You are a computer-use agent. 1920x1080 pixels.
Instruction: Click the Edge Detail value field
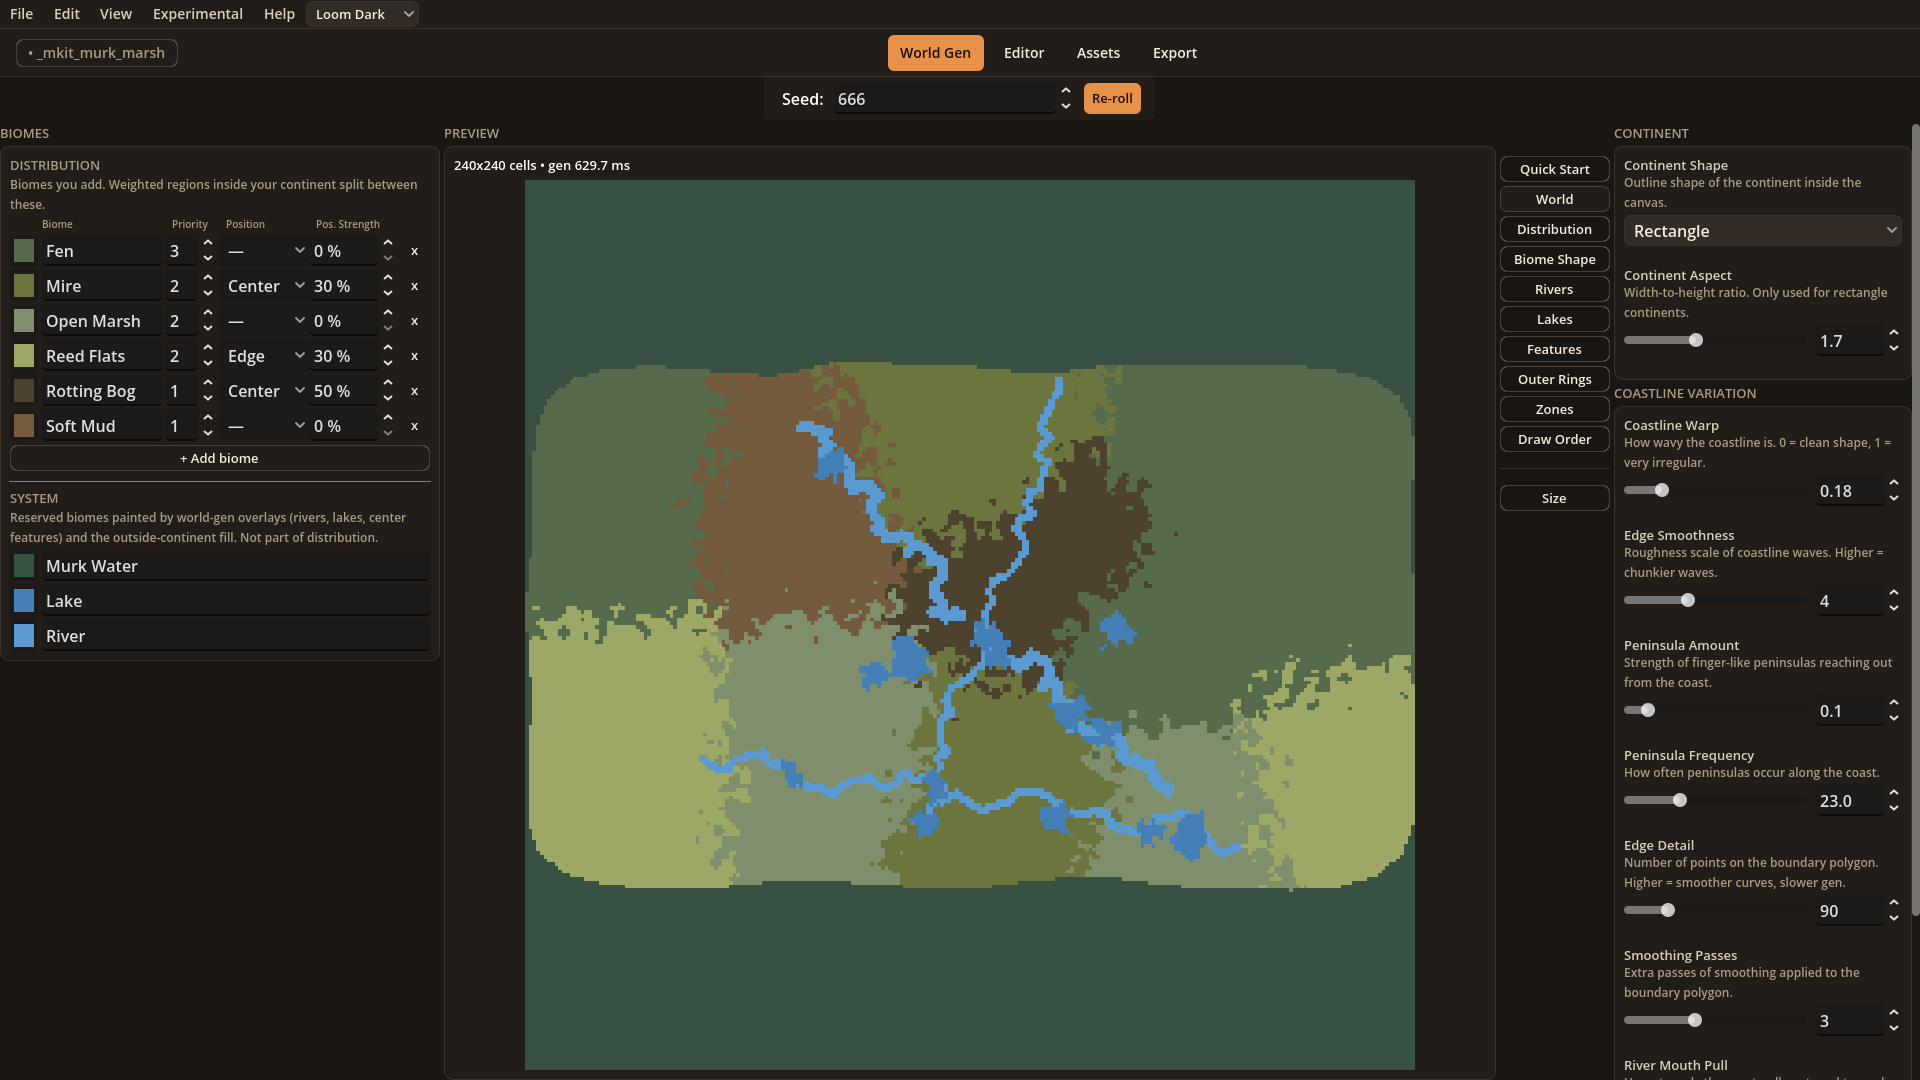(1850, 911)
